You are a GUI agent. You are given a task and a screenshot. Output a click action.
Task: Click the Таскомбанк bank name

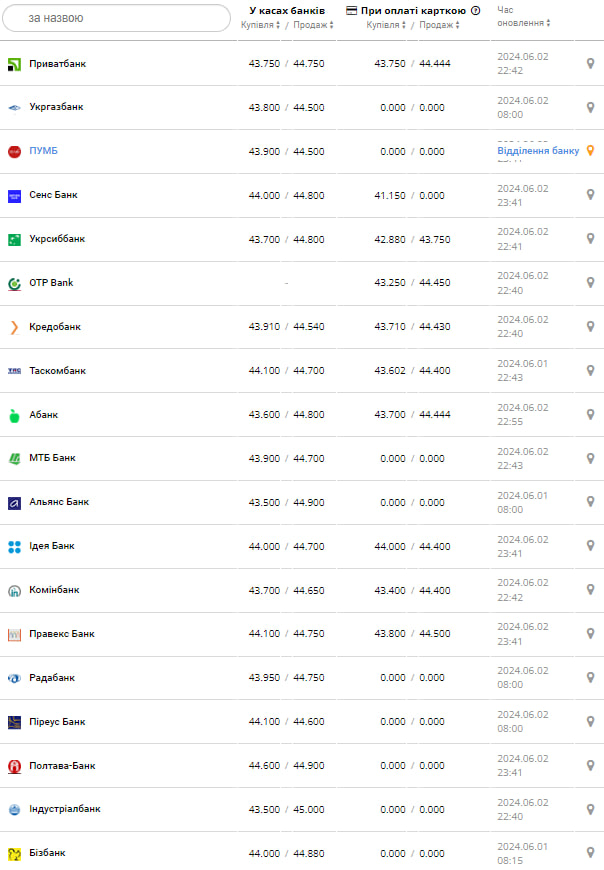tap(57, 371)
